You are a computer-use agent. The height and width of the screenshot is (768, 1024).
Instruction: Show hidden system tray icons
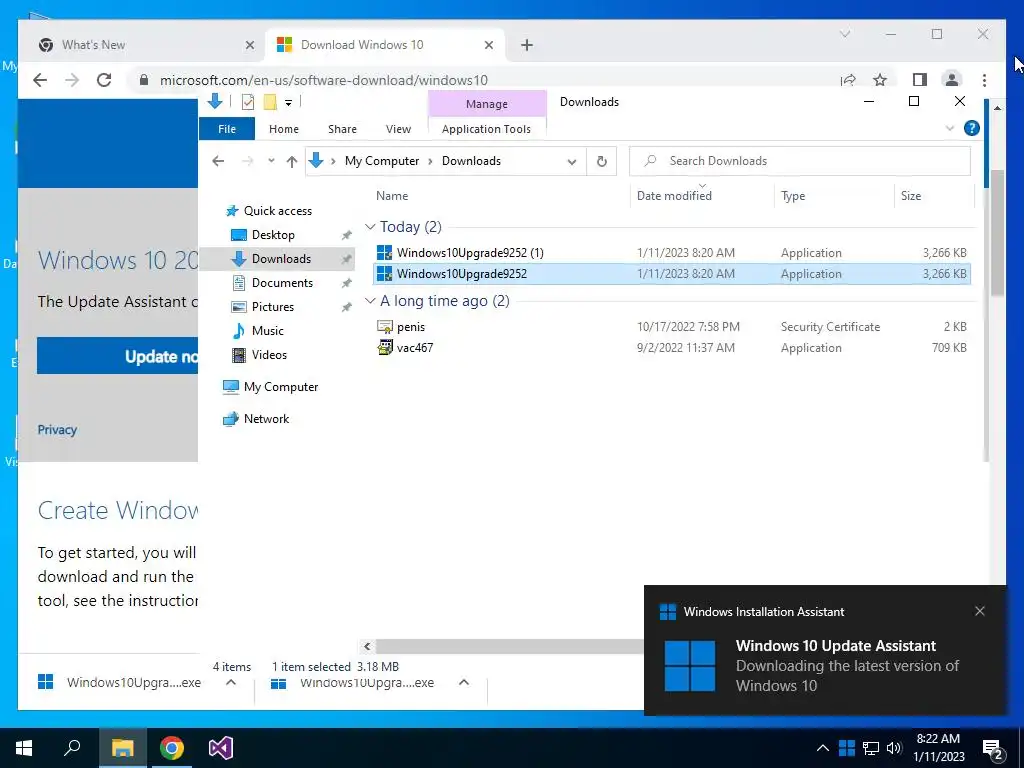click(x=823, y=748)
